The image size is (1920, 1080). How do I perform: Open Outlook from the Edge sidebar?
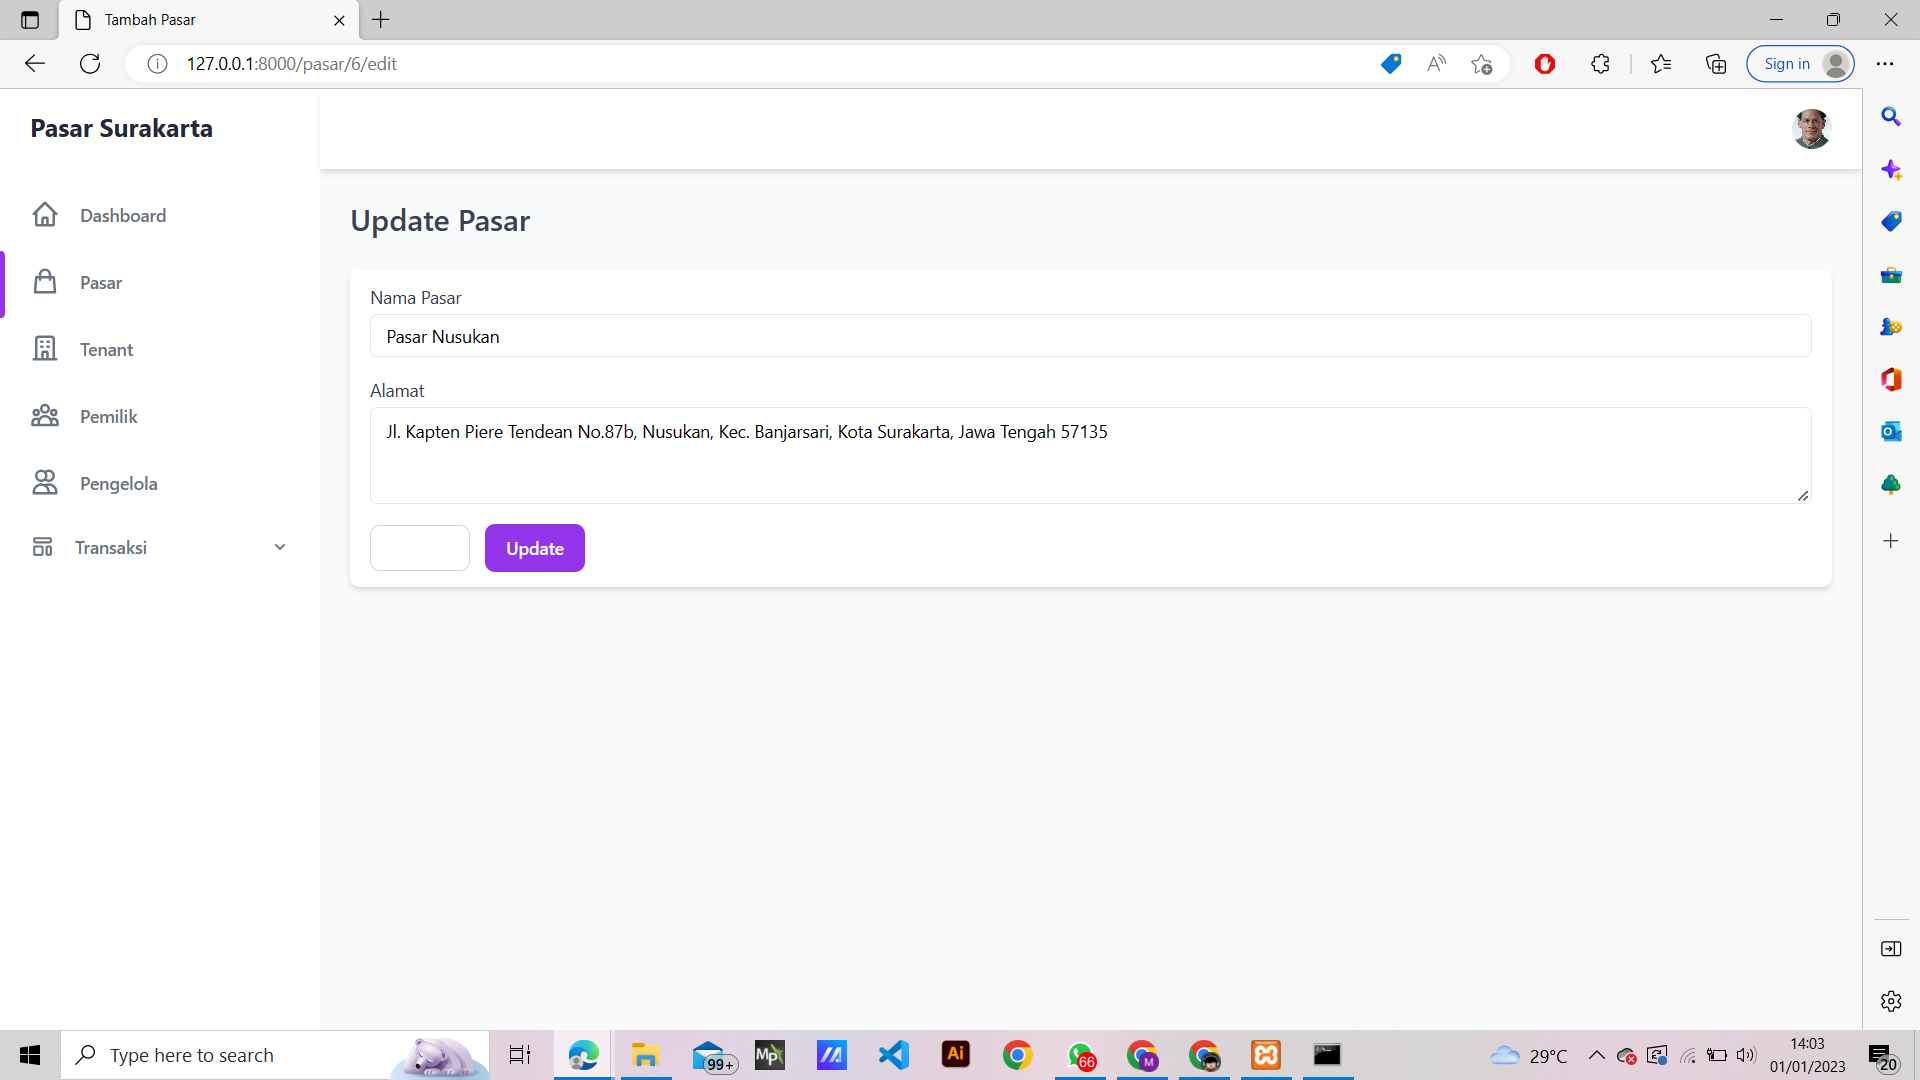click(1892, 432)
